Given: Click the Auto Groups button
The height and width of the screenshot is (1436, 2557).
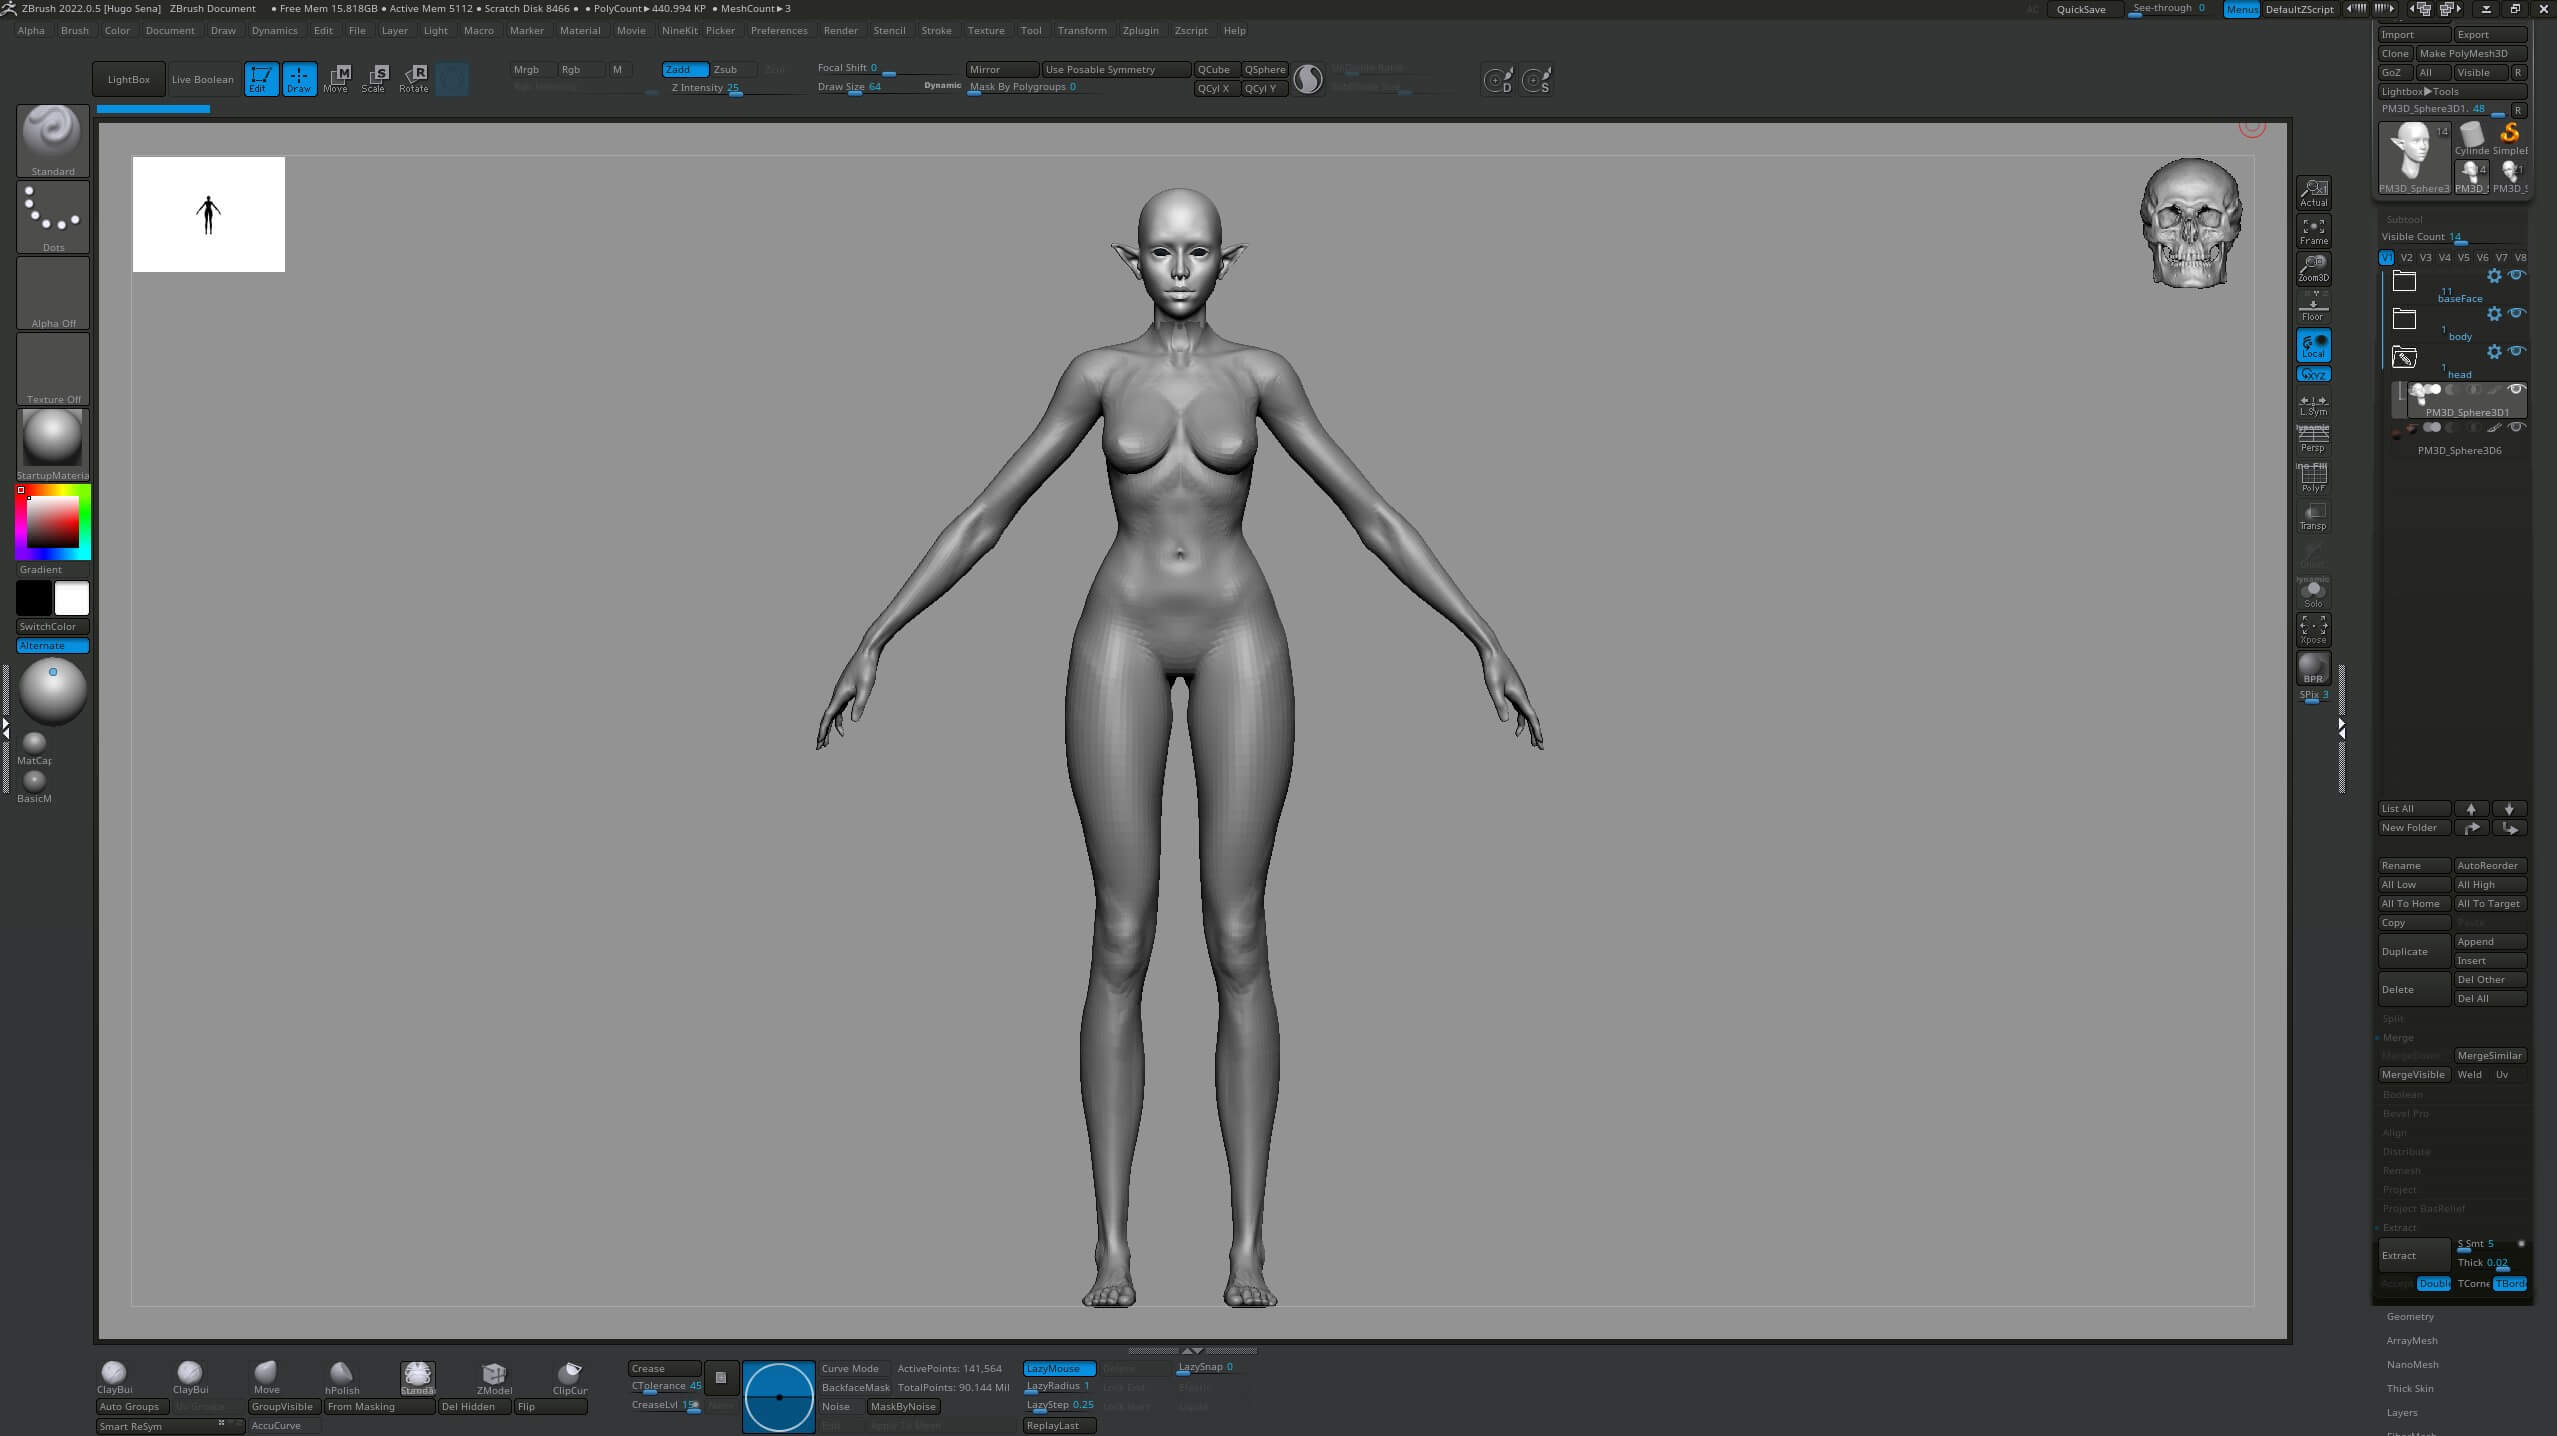Looking at the screenshot, I should (133, 1406).
